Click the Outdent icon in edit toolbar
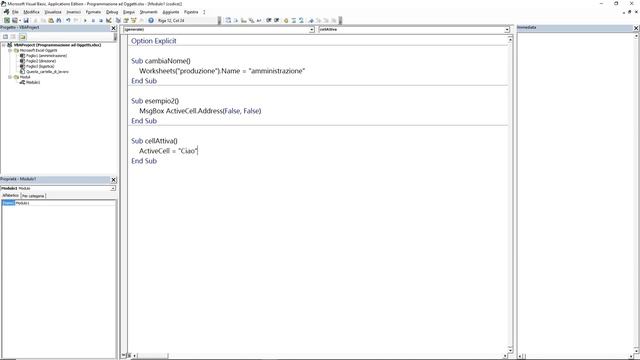Screen dimensions: 640x360 [x=276, y=20]
